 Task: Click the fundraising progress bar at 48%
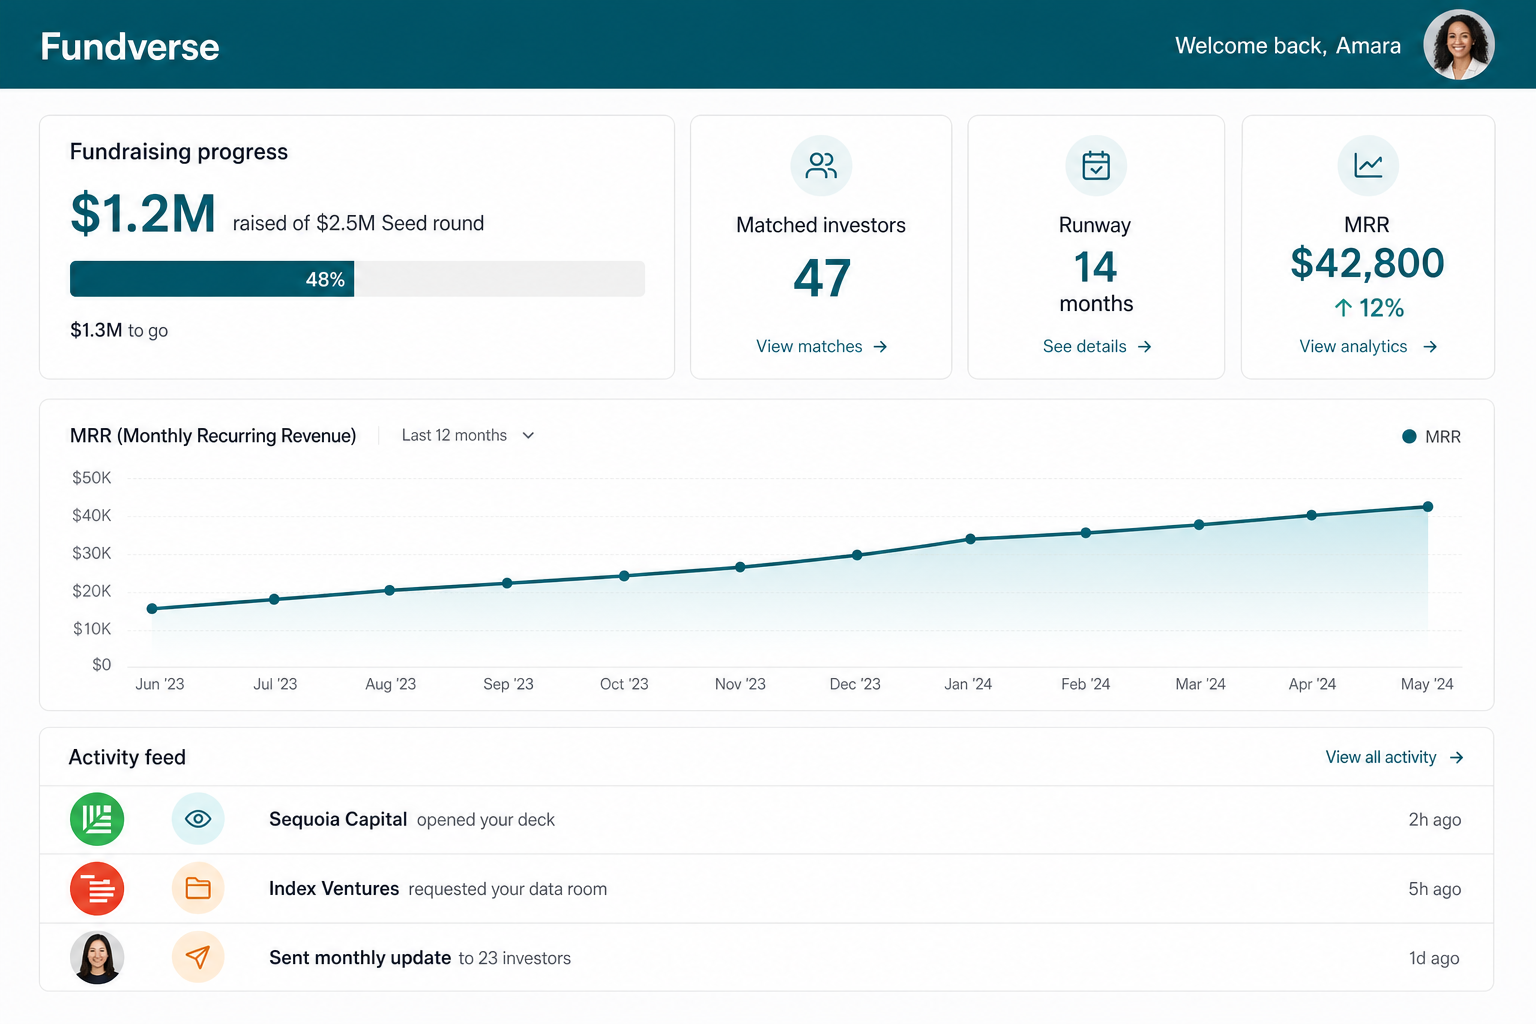point(357,279)
